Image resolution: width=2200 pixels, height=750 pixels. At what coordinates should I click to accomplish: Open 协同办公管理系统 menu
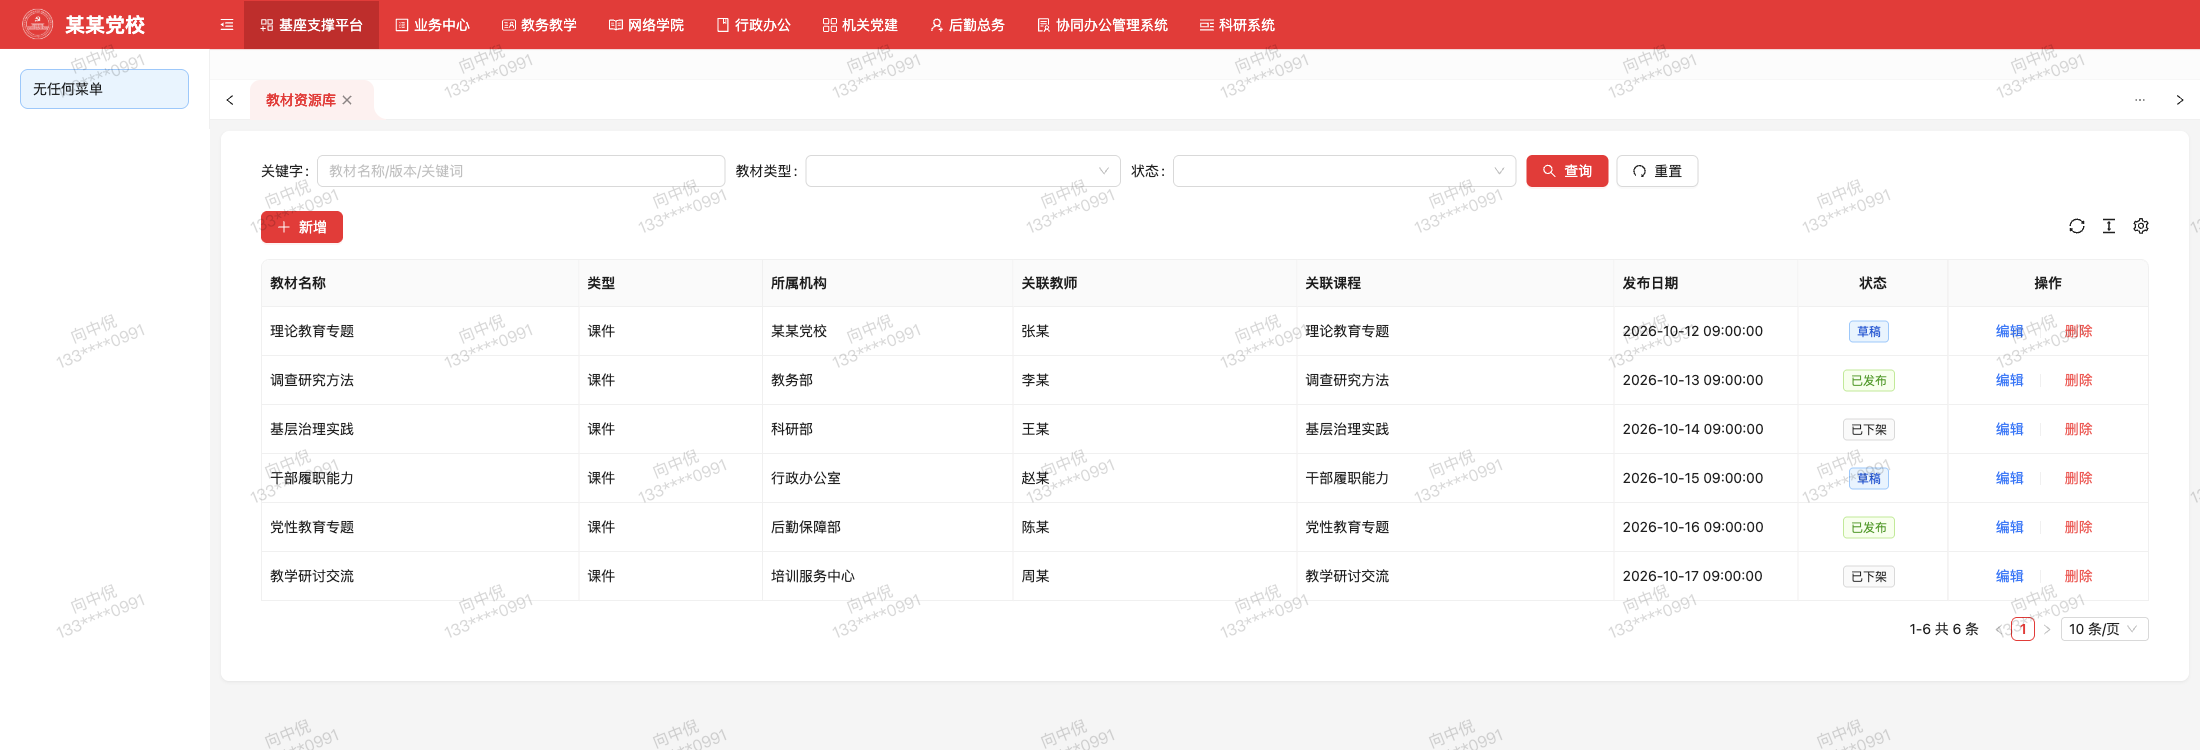[1102, 25]
